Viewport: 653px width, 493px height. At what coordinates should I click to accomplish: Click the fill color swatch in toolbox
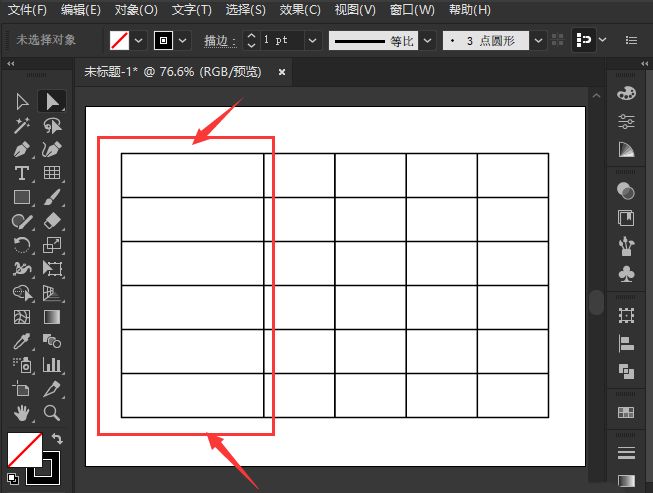(x=25, y=448)
